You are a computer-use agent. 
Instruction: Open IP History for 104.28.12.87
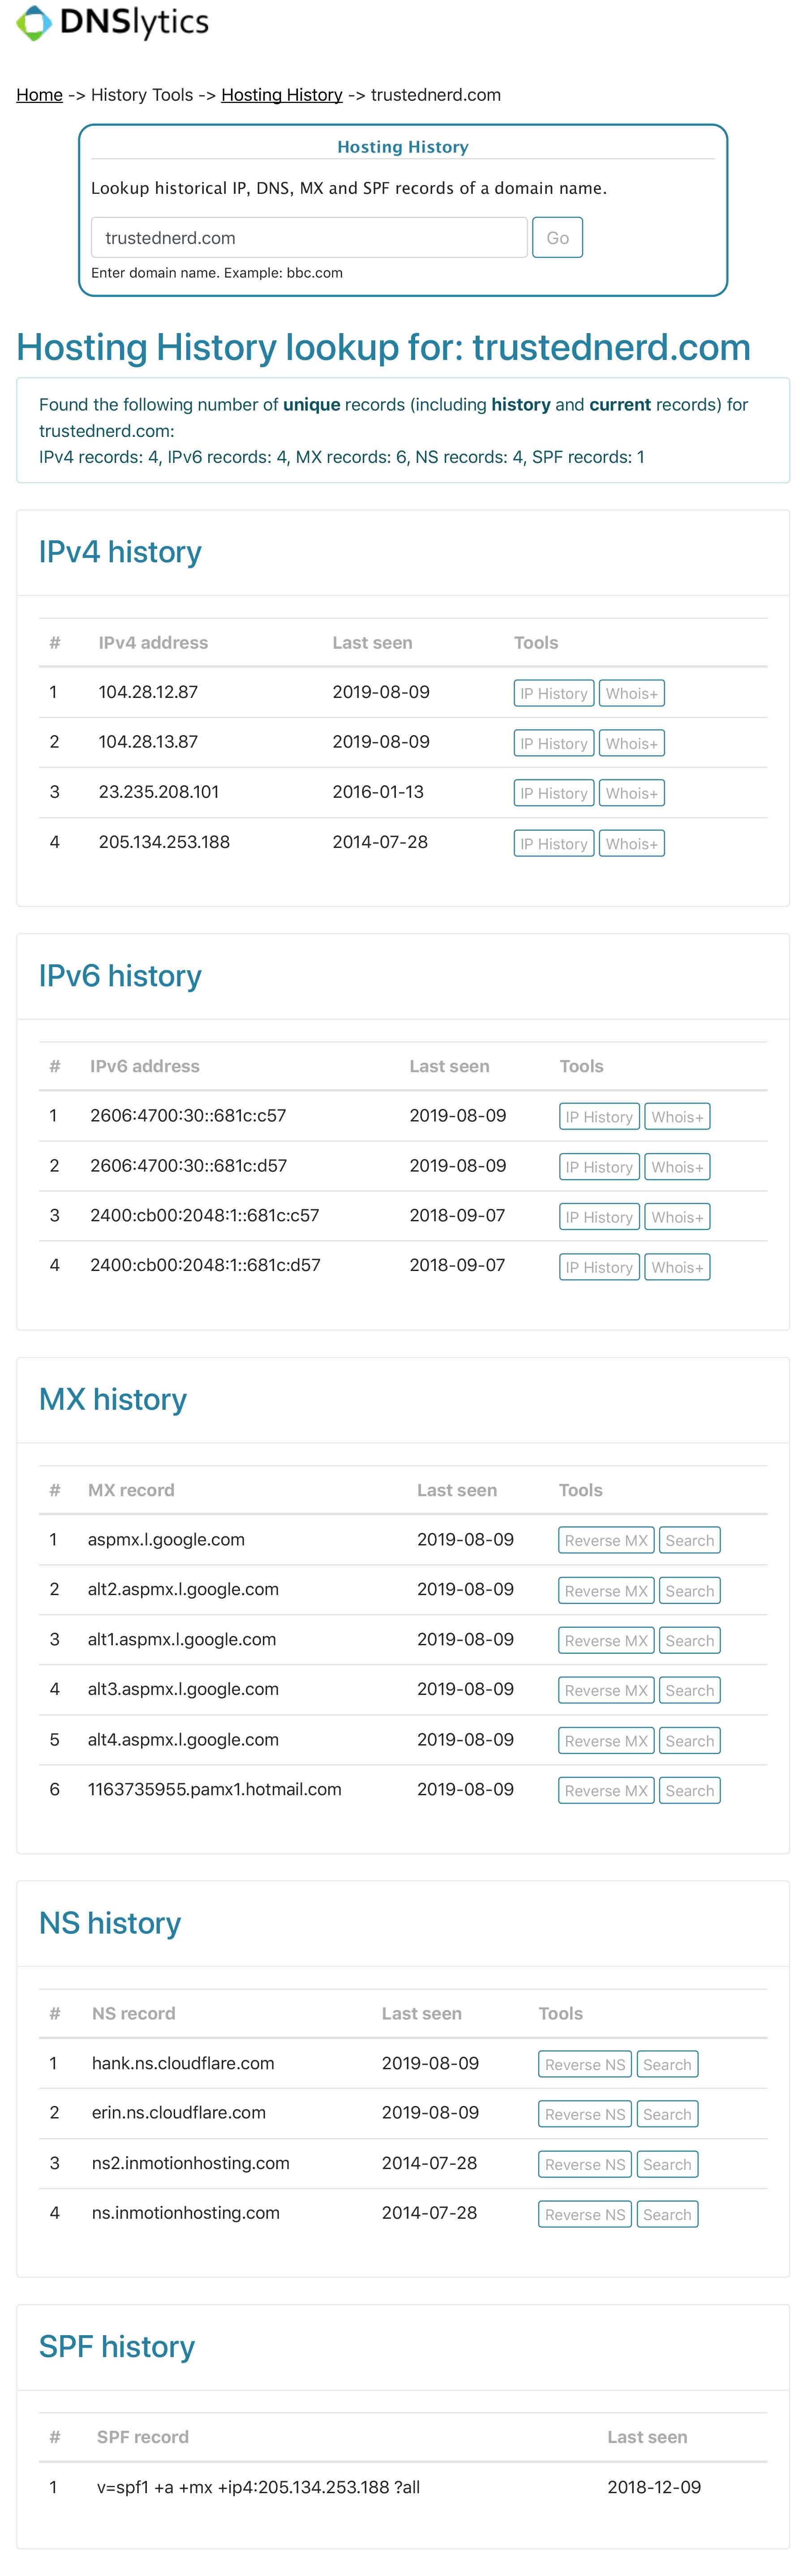pos(554,693)
